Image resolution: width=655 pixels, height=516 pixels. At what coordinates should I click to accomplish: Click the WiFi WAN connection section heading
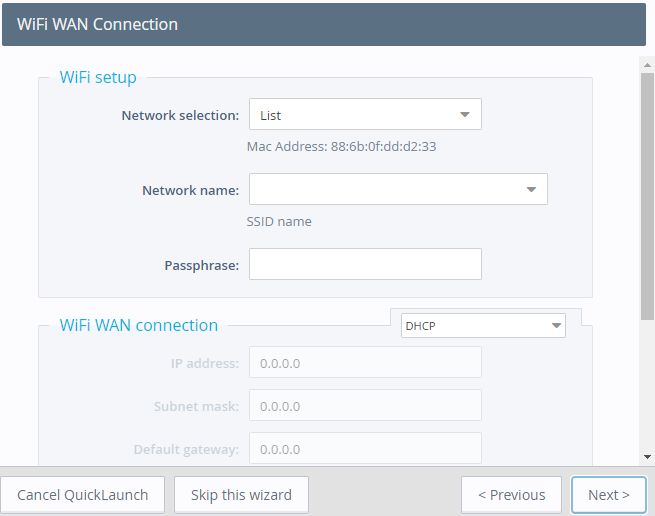(x=139, y=325)
